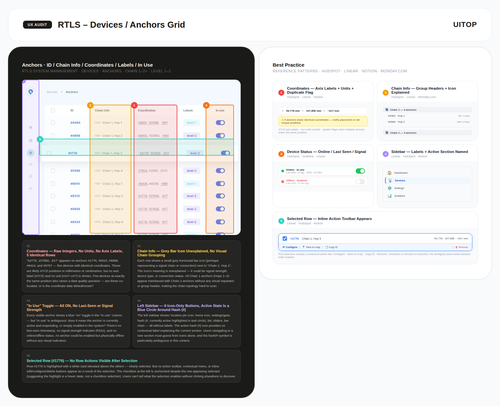Click the Labels column header
The height and width of the screenshot is (406, 500).
(x=188, y=110)
